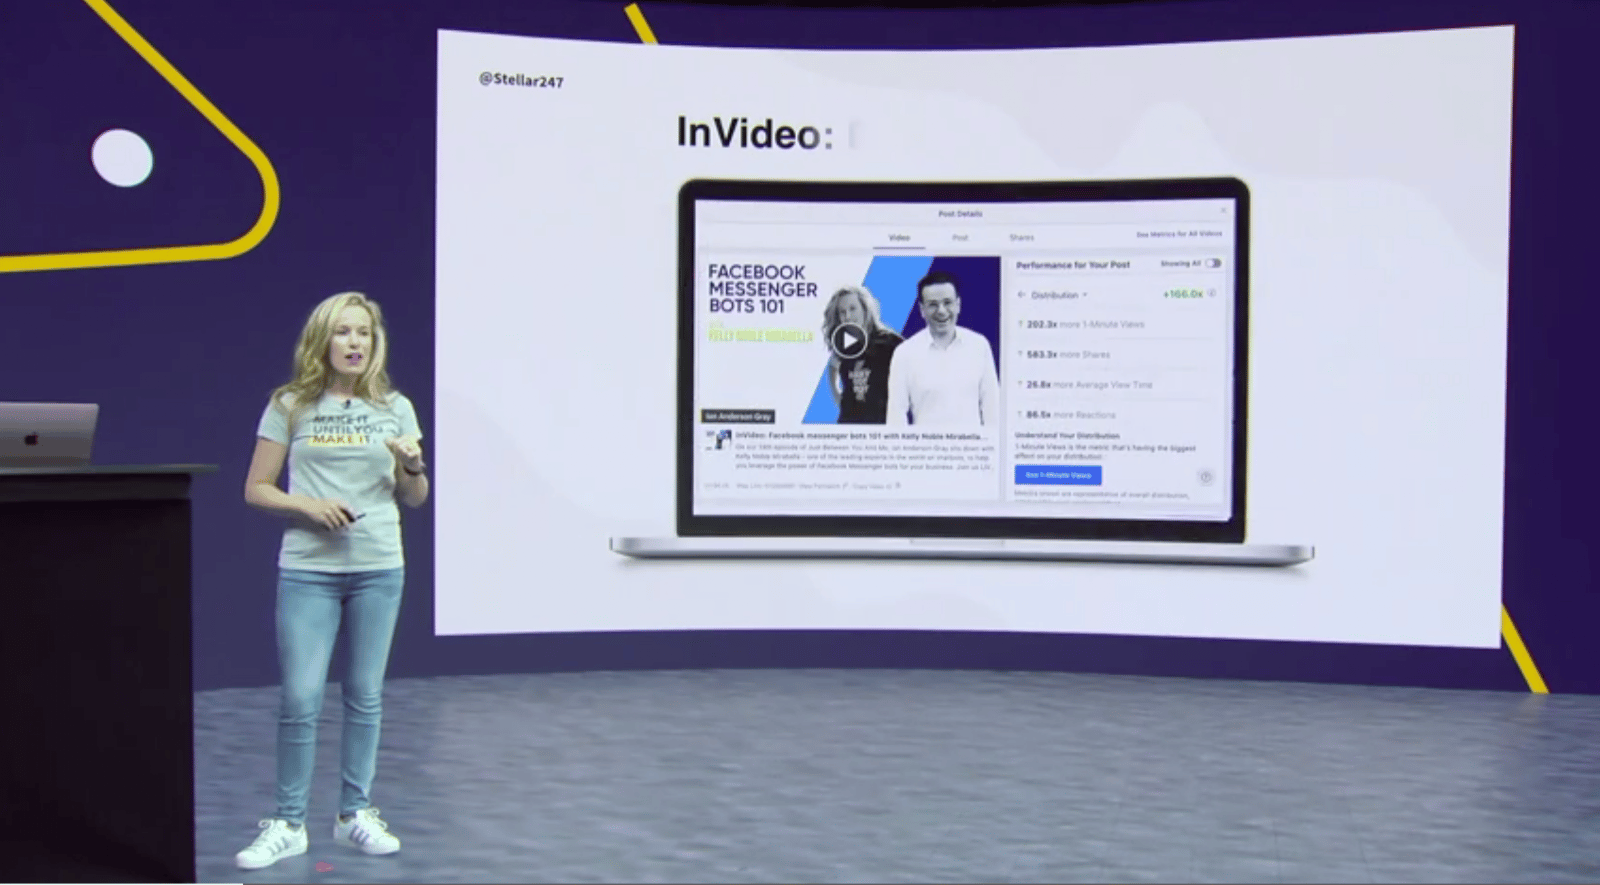
Task: Play the Facebook Messenger Bots 101 video
Action: pos(849,341)
